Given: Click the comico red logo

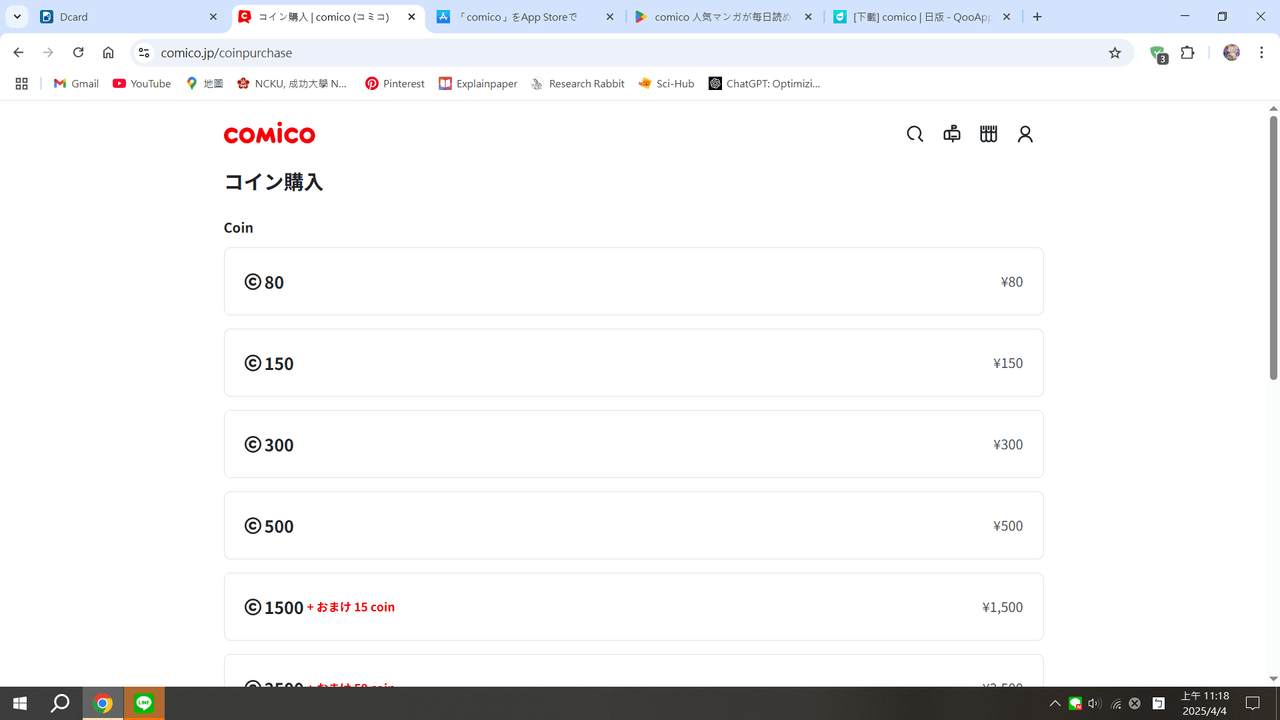Looking at the screenshot, I should pos(269,134).
